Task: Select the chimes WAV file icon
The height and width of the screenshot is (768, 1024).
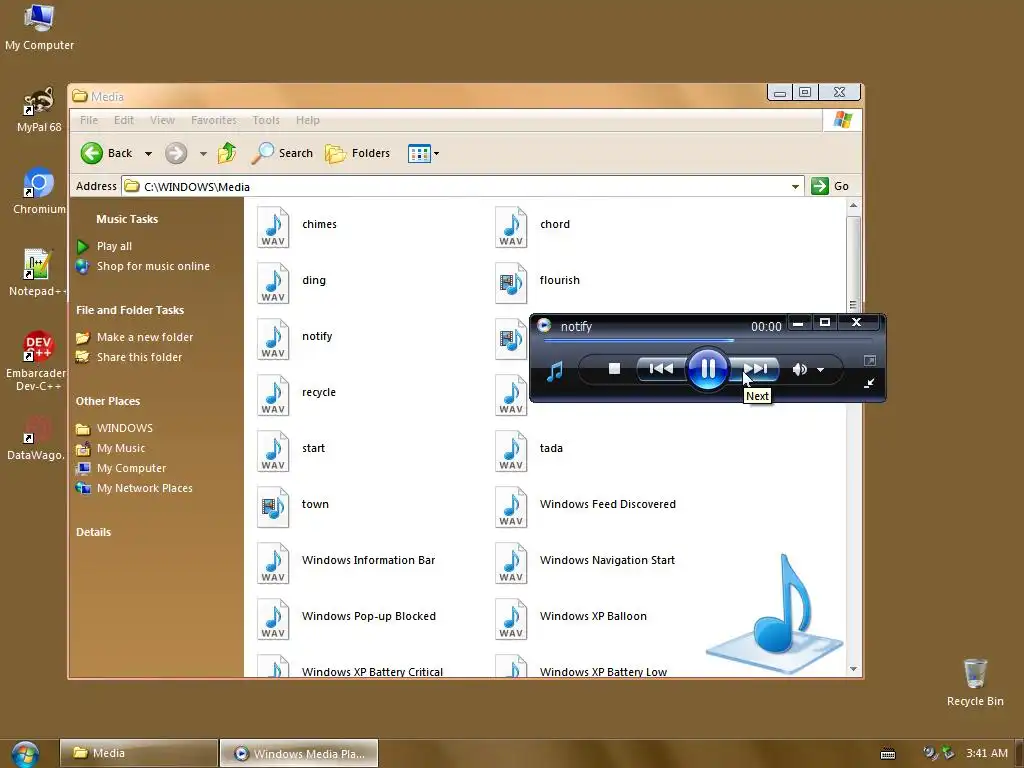Action: (273, 227)
